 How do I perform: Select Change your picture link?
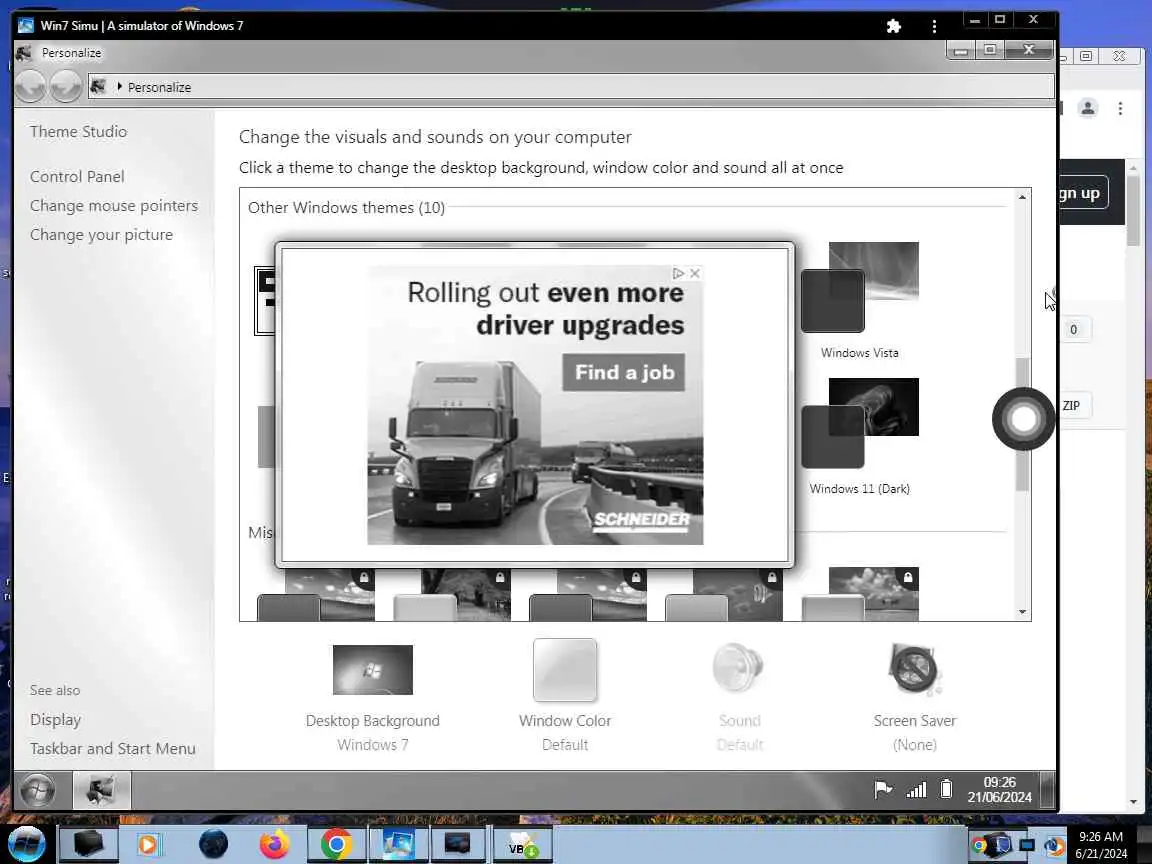click(101, 235)
